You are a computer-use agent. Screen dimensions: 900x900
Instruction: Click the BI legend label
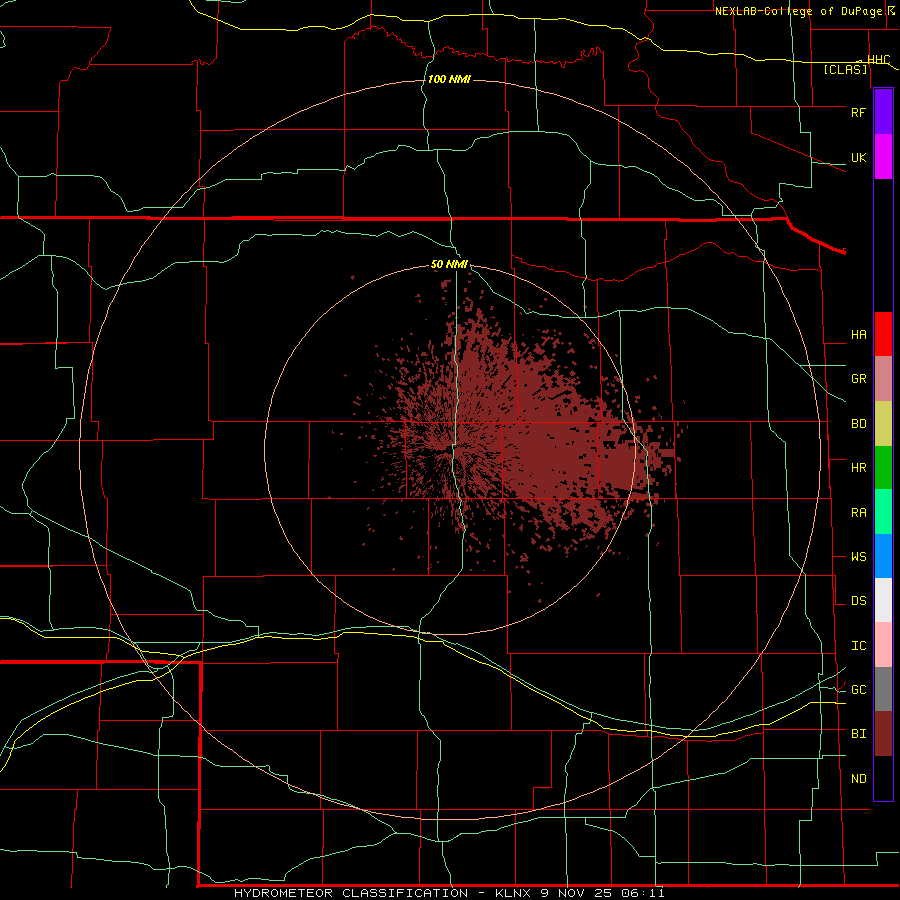858,734
